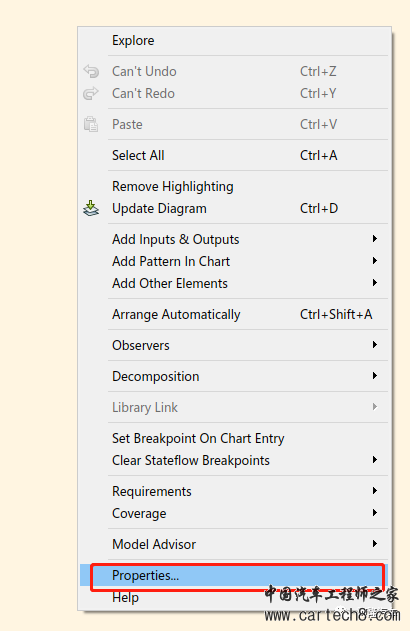Open the Observers submenu arrow
The height and width of the screenshot is (631, 410).
tap(375, 345)
